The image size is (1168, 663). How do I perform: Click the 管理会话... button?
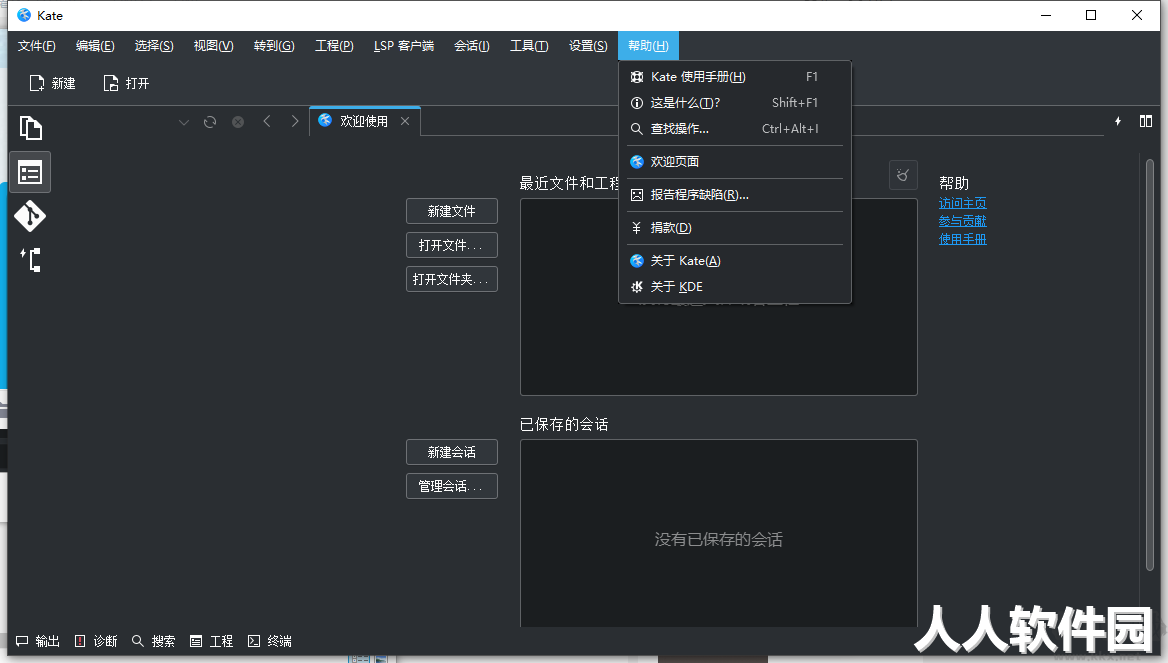pyautogui.click(x=451, y=486)
